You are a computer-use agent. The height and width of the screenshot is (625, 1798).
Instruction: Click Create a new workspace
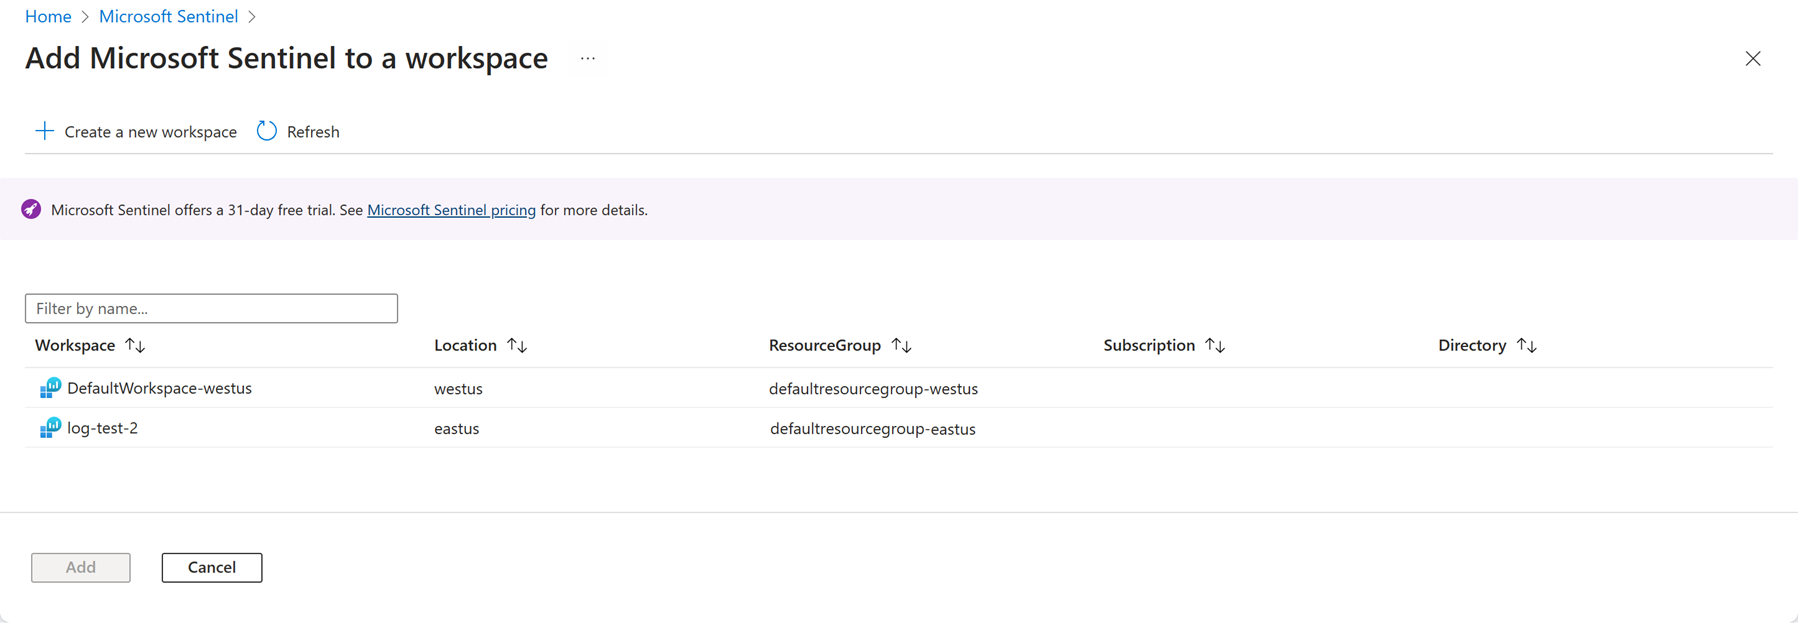click(x=150, y=132)
